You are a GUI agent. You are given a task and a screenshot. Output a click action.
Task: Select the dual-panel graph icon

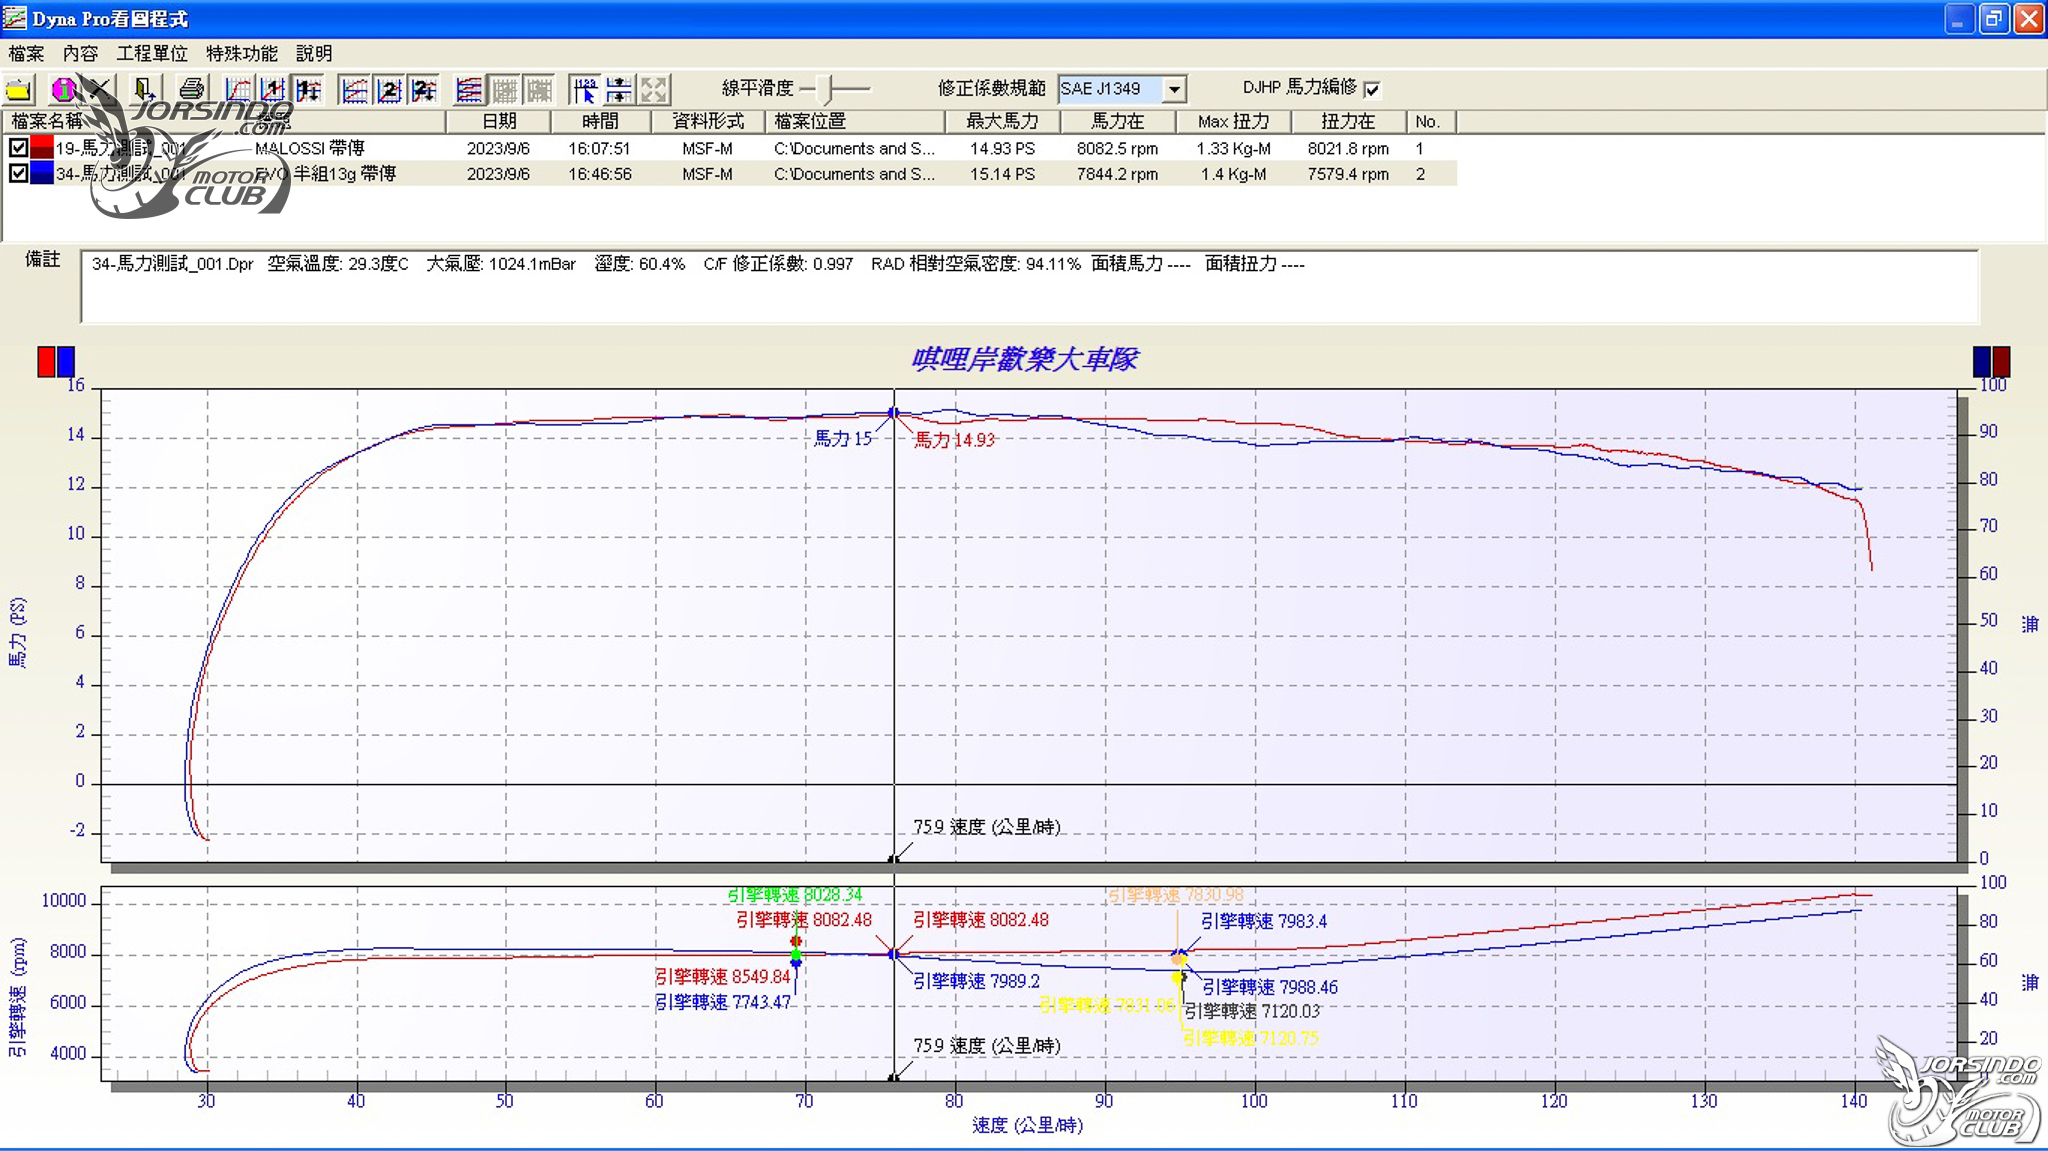[354, 90]
